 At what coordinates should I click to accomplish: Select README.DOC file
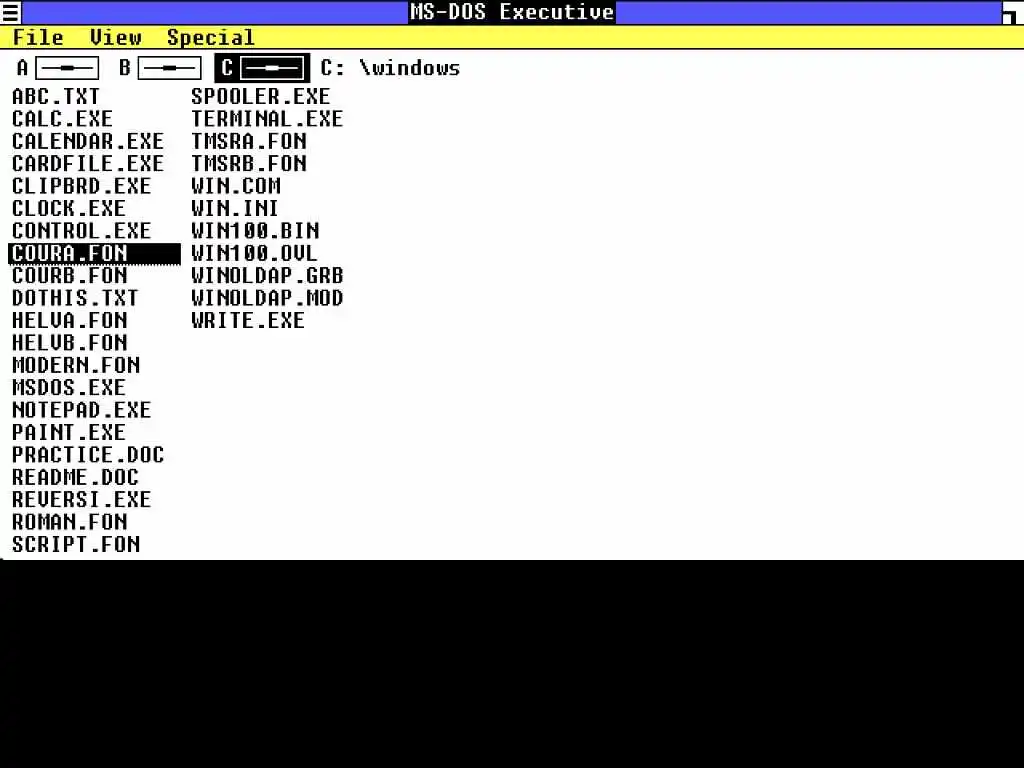coord(75,477)
